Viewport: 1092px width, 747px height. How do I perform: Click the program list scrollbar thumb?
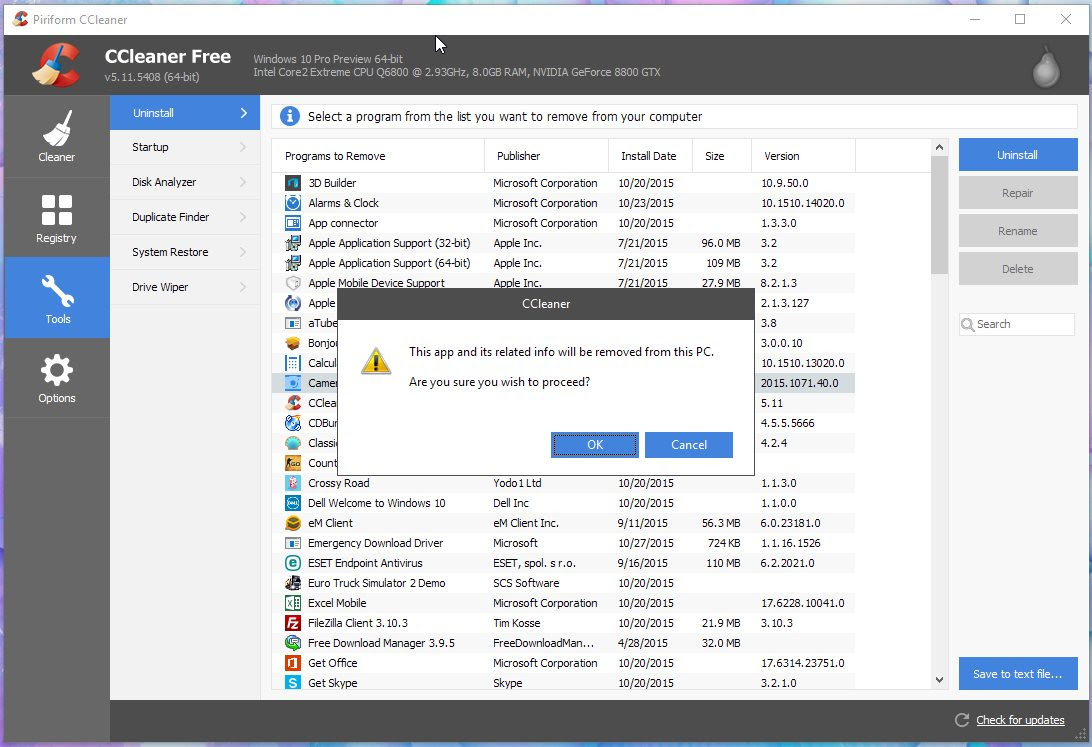939,215
